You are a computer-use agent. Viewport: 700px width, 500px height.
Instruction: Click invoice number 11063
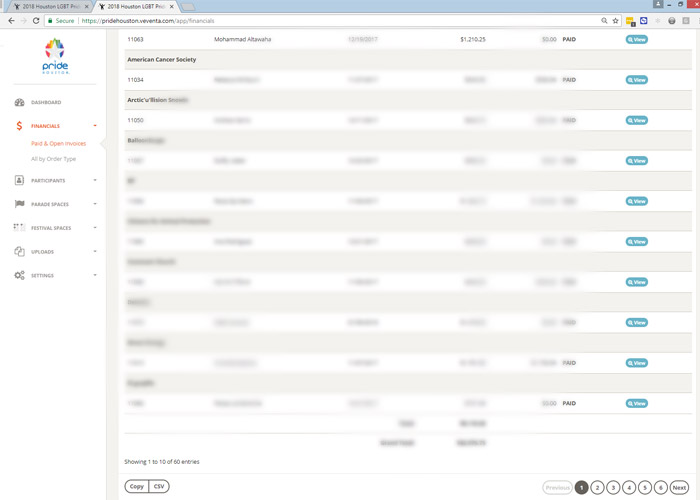tap(136, 39)
